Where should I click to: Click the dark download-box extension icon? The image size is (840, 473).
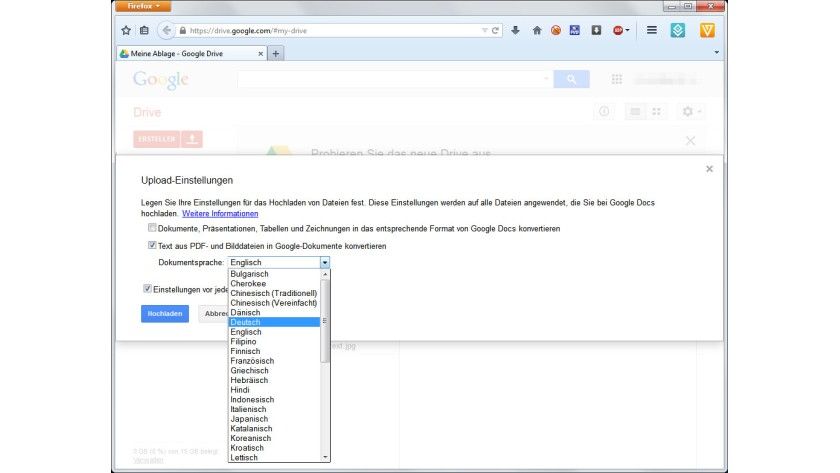click(x=596, y=31)
